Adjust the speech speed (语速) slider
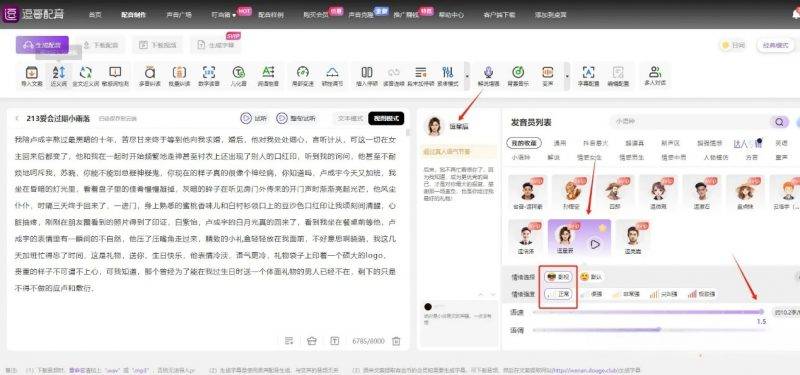This screenshot has width=800, height=375. (648, 312)
